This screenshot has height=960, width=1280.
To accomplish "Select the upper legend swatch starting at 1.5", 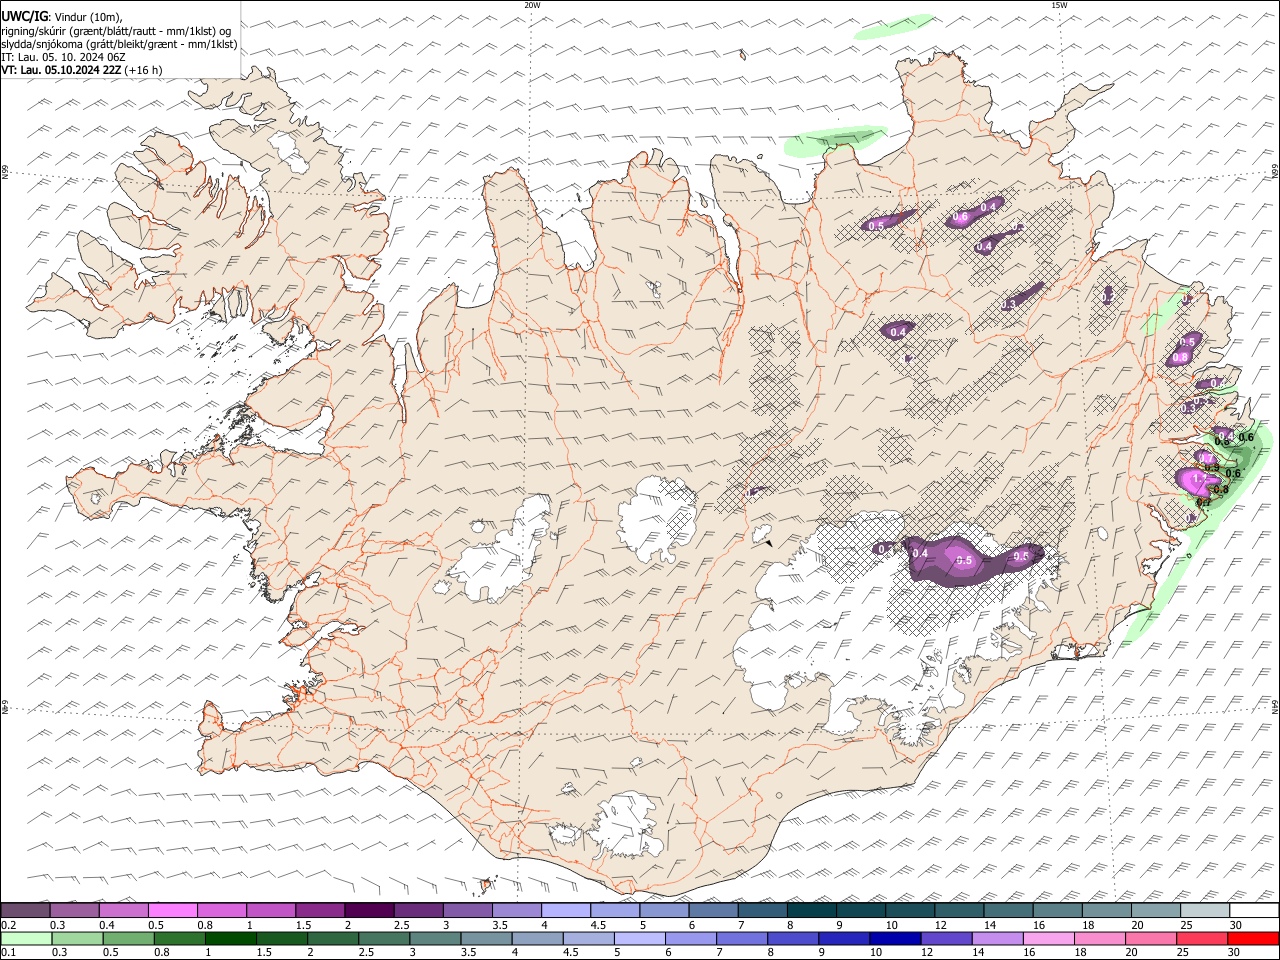I will (x=320, y=911).
